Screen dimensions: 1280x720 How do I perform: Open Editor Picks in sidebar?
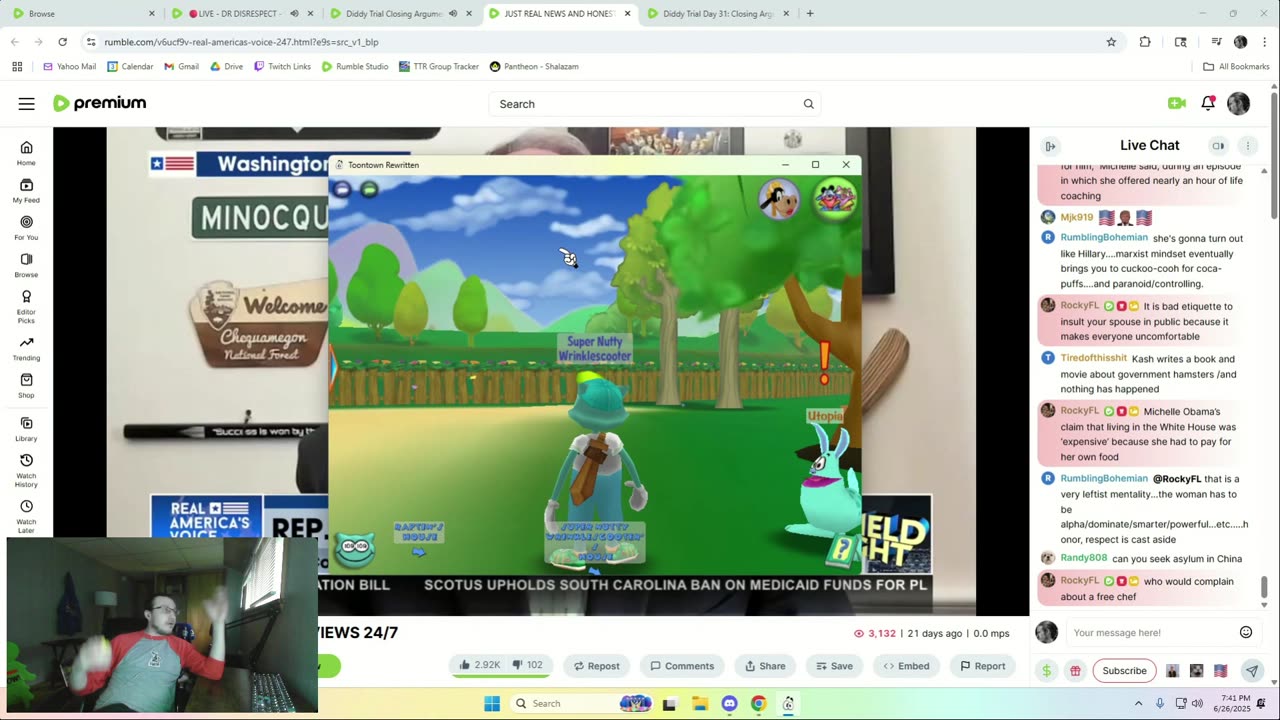coord(26,306)
